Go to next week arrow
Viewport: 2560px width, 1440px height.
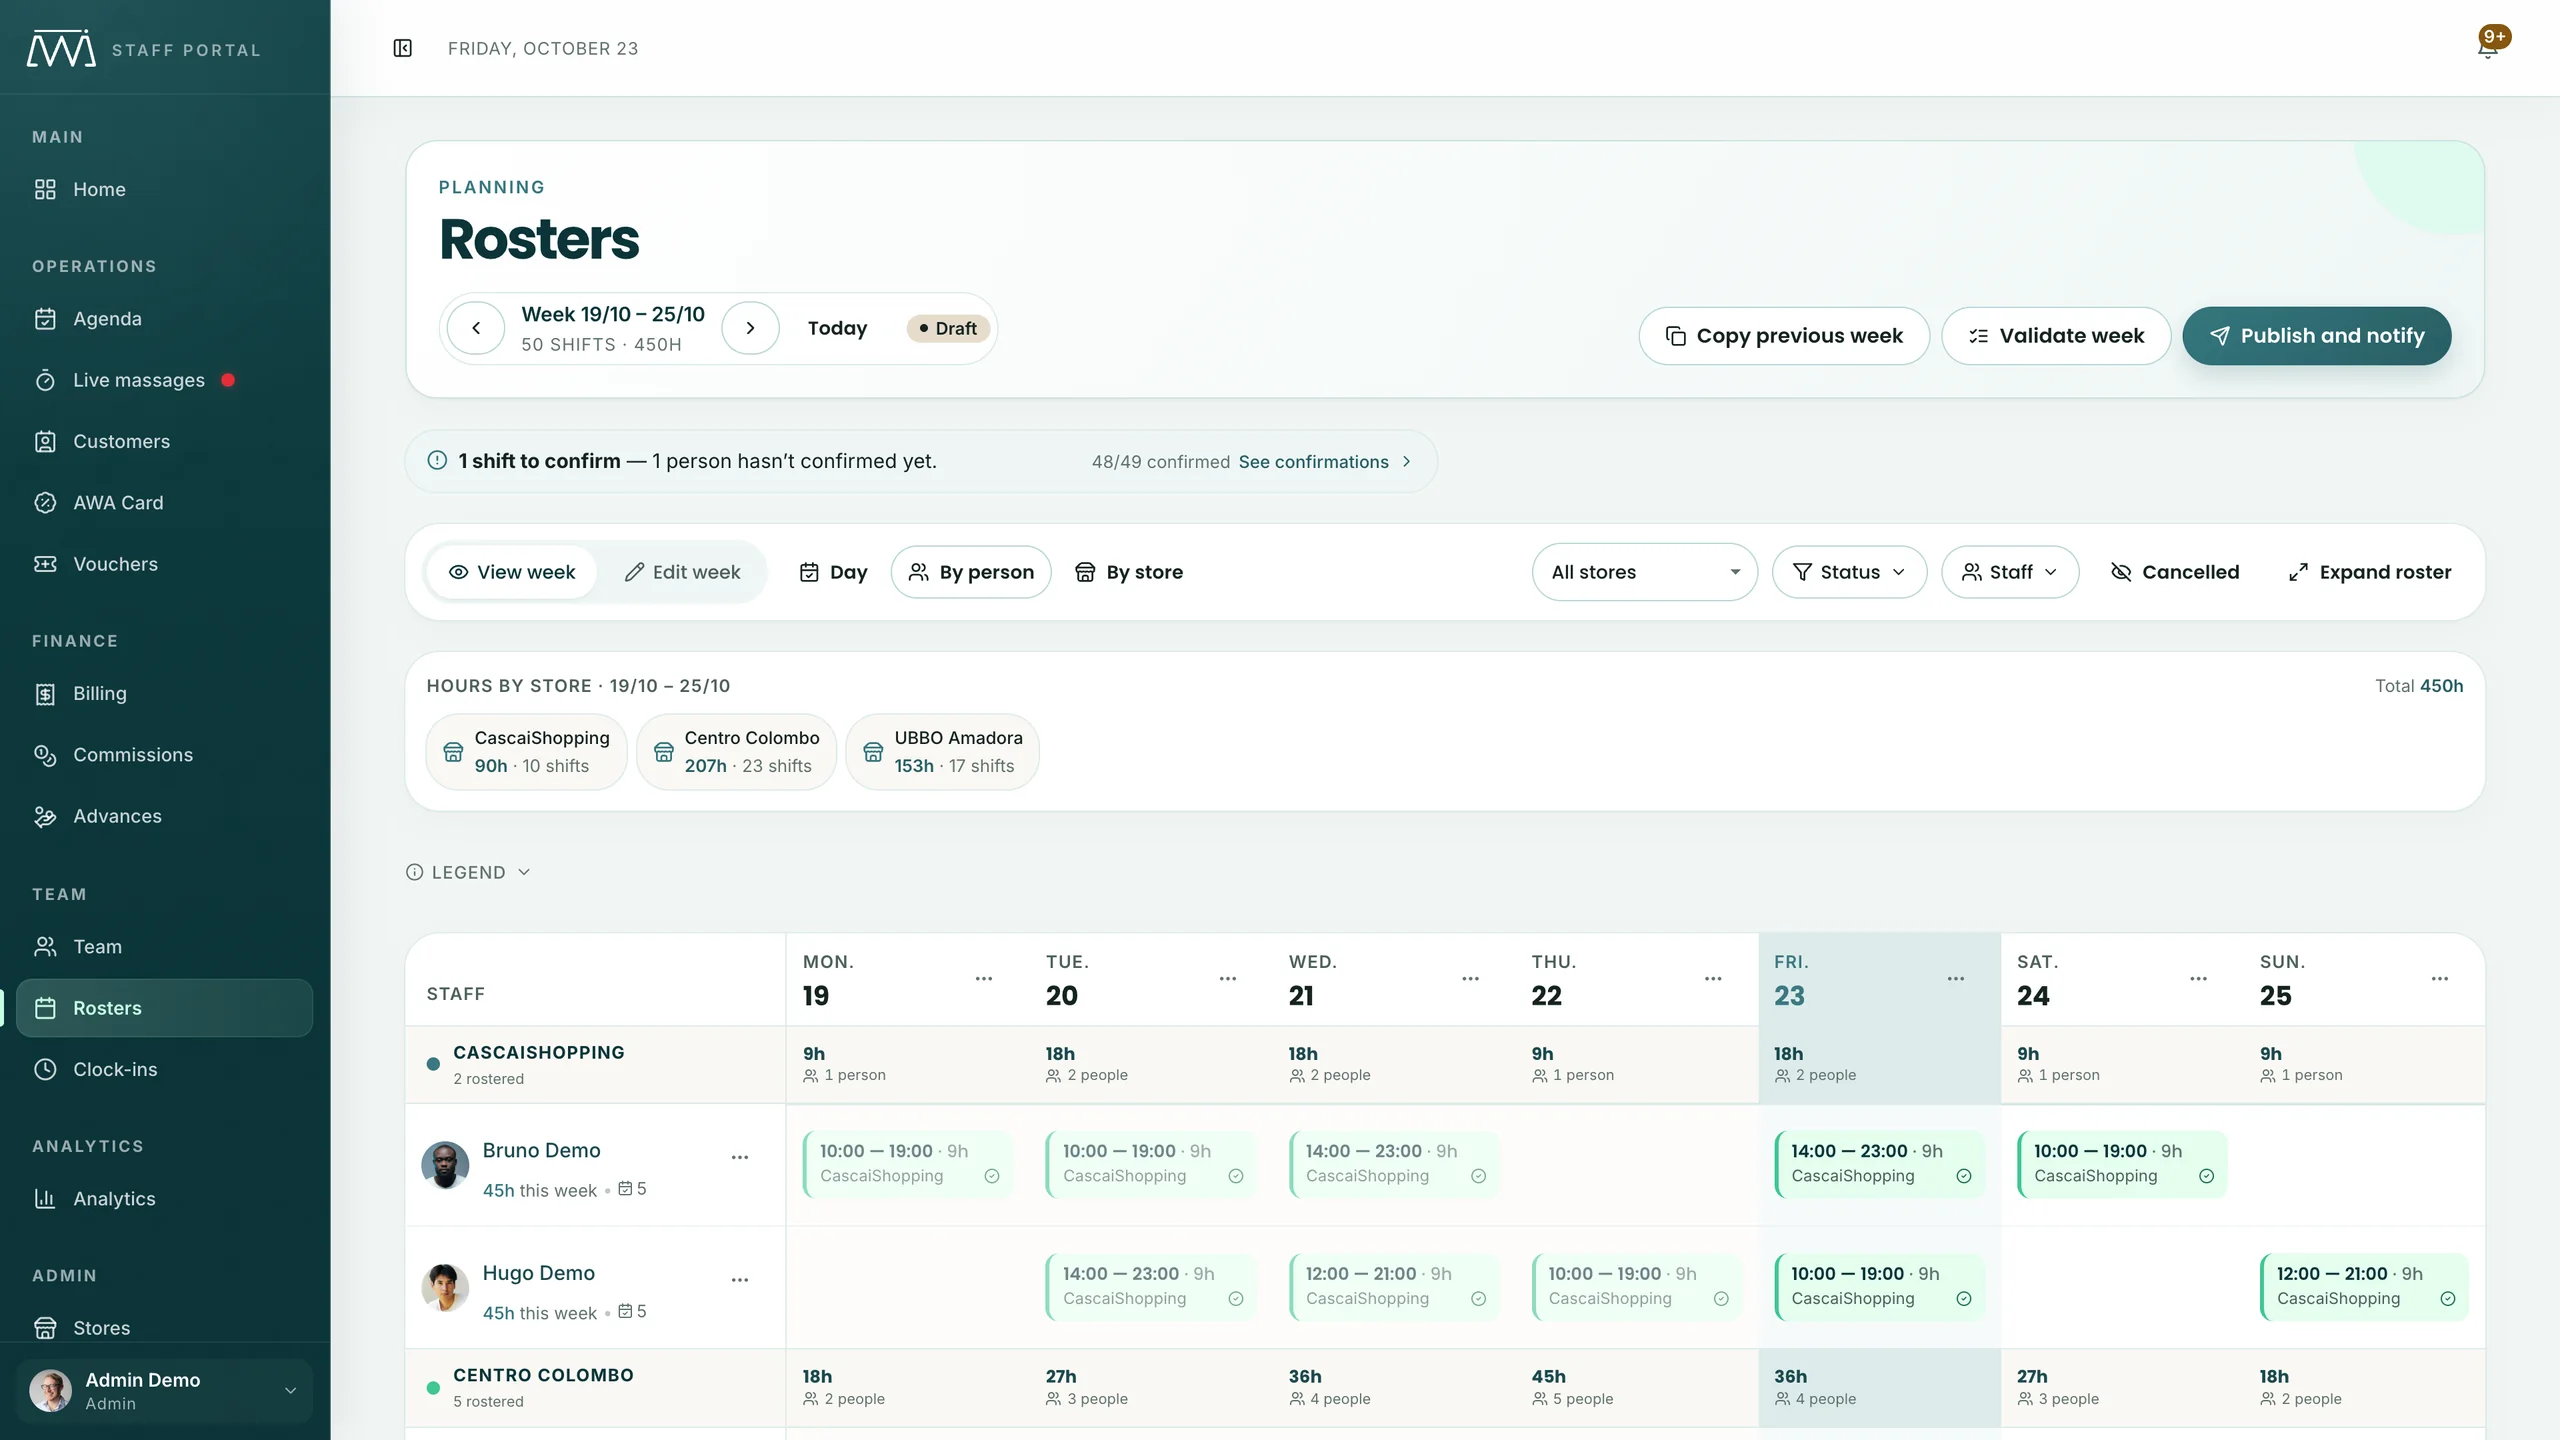click(750, 328)
